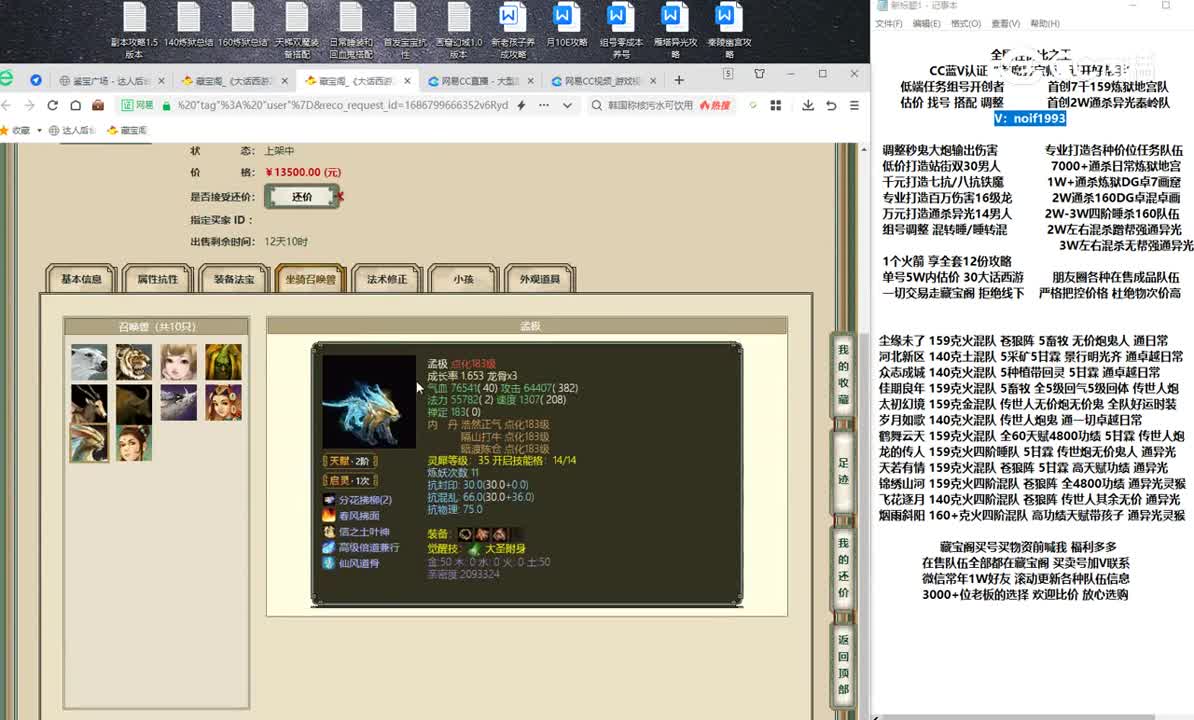Switch to the 网易CC直播 browser tab
Screen dimensions: 1194x720
pyautogui.click(x=480, y=81)
